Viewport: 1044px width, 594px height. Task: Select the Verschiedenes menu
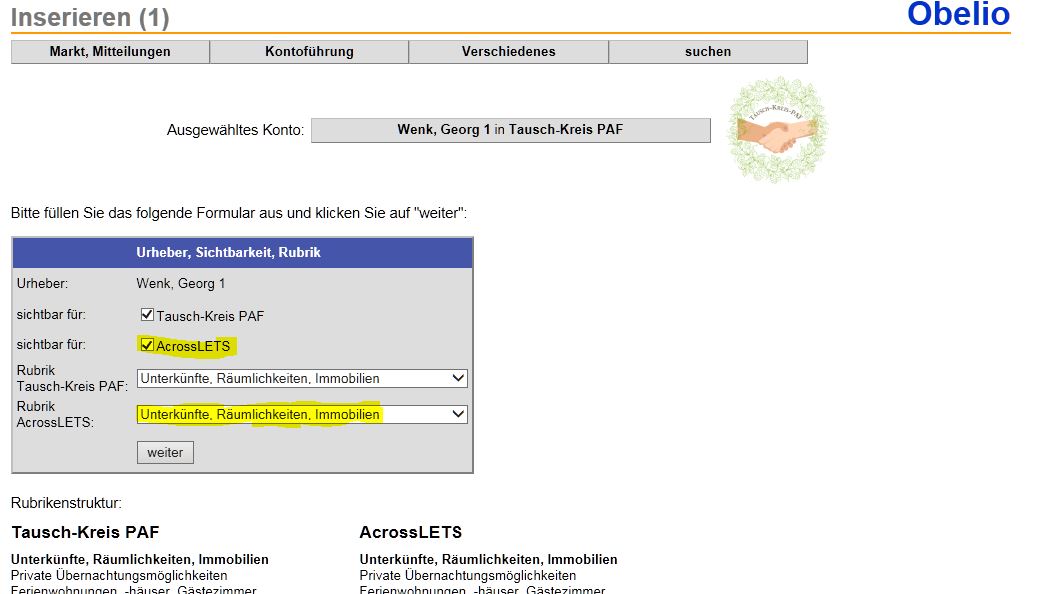[508, 52]
